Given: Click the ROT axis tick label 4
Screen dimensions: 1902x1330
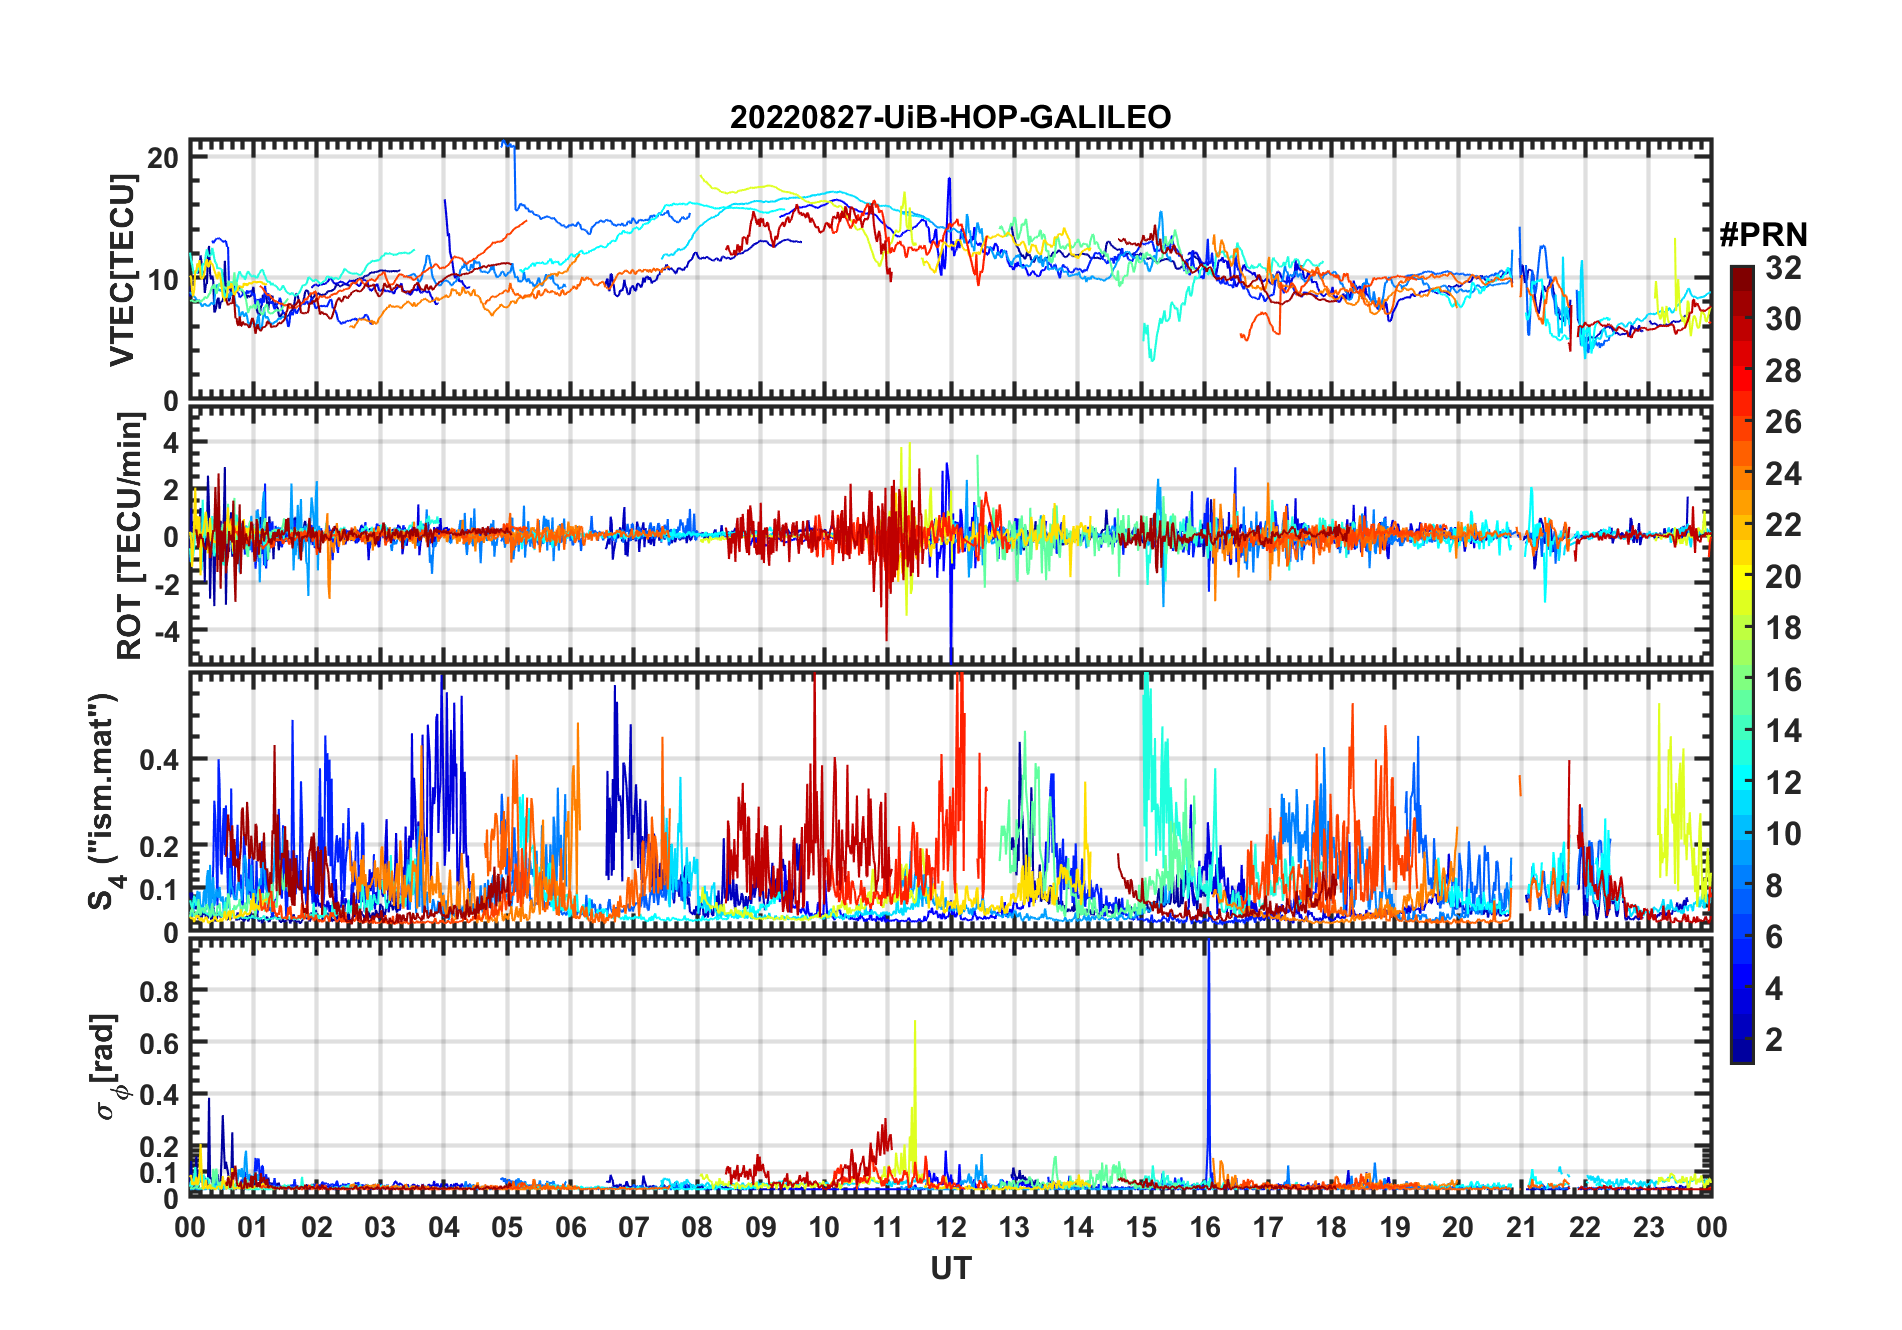Looking at the screenshot, I should 171,442.
